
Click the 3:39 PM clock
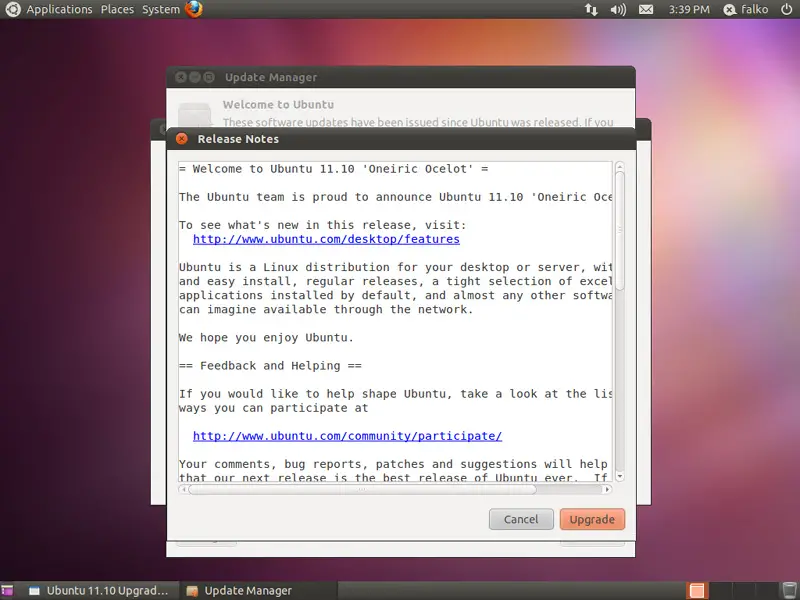[688, 10]
